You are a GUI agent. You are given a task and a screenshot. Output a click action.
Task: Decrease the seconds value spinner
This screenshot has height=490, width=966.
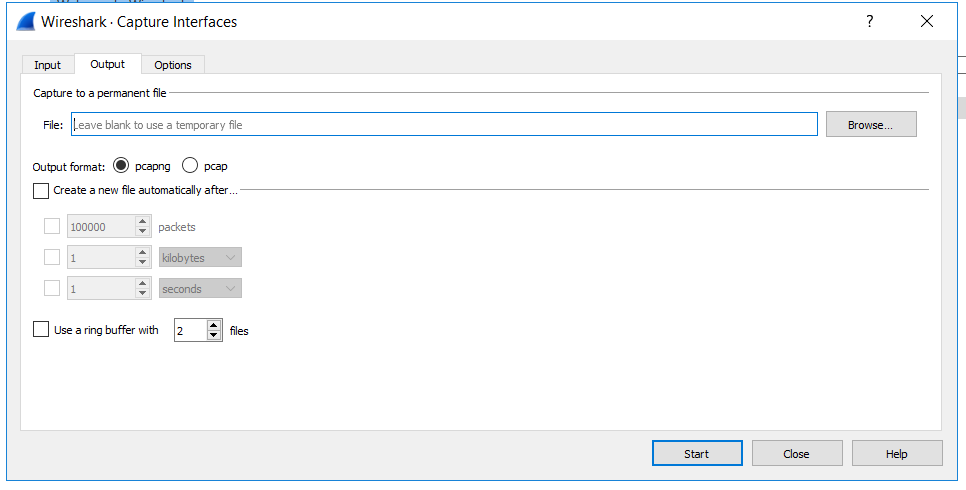143,293
